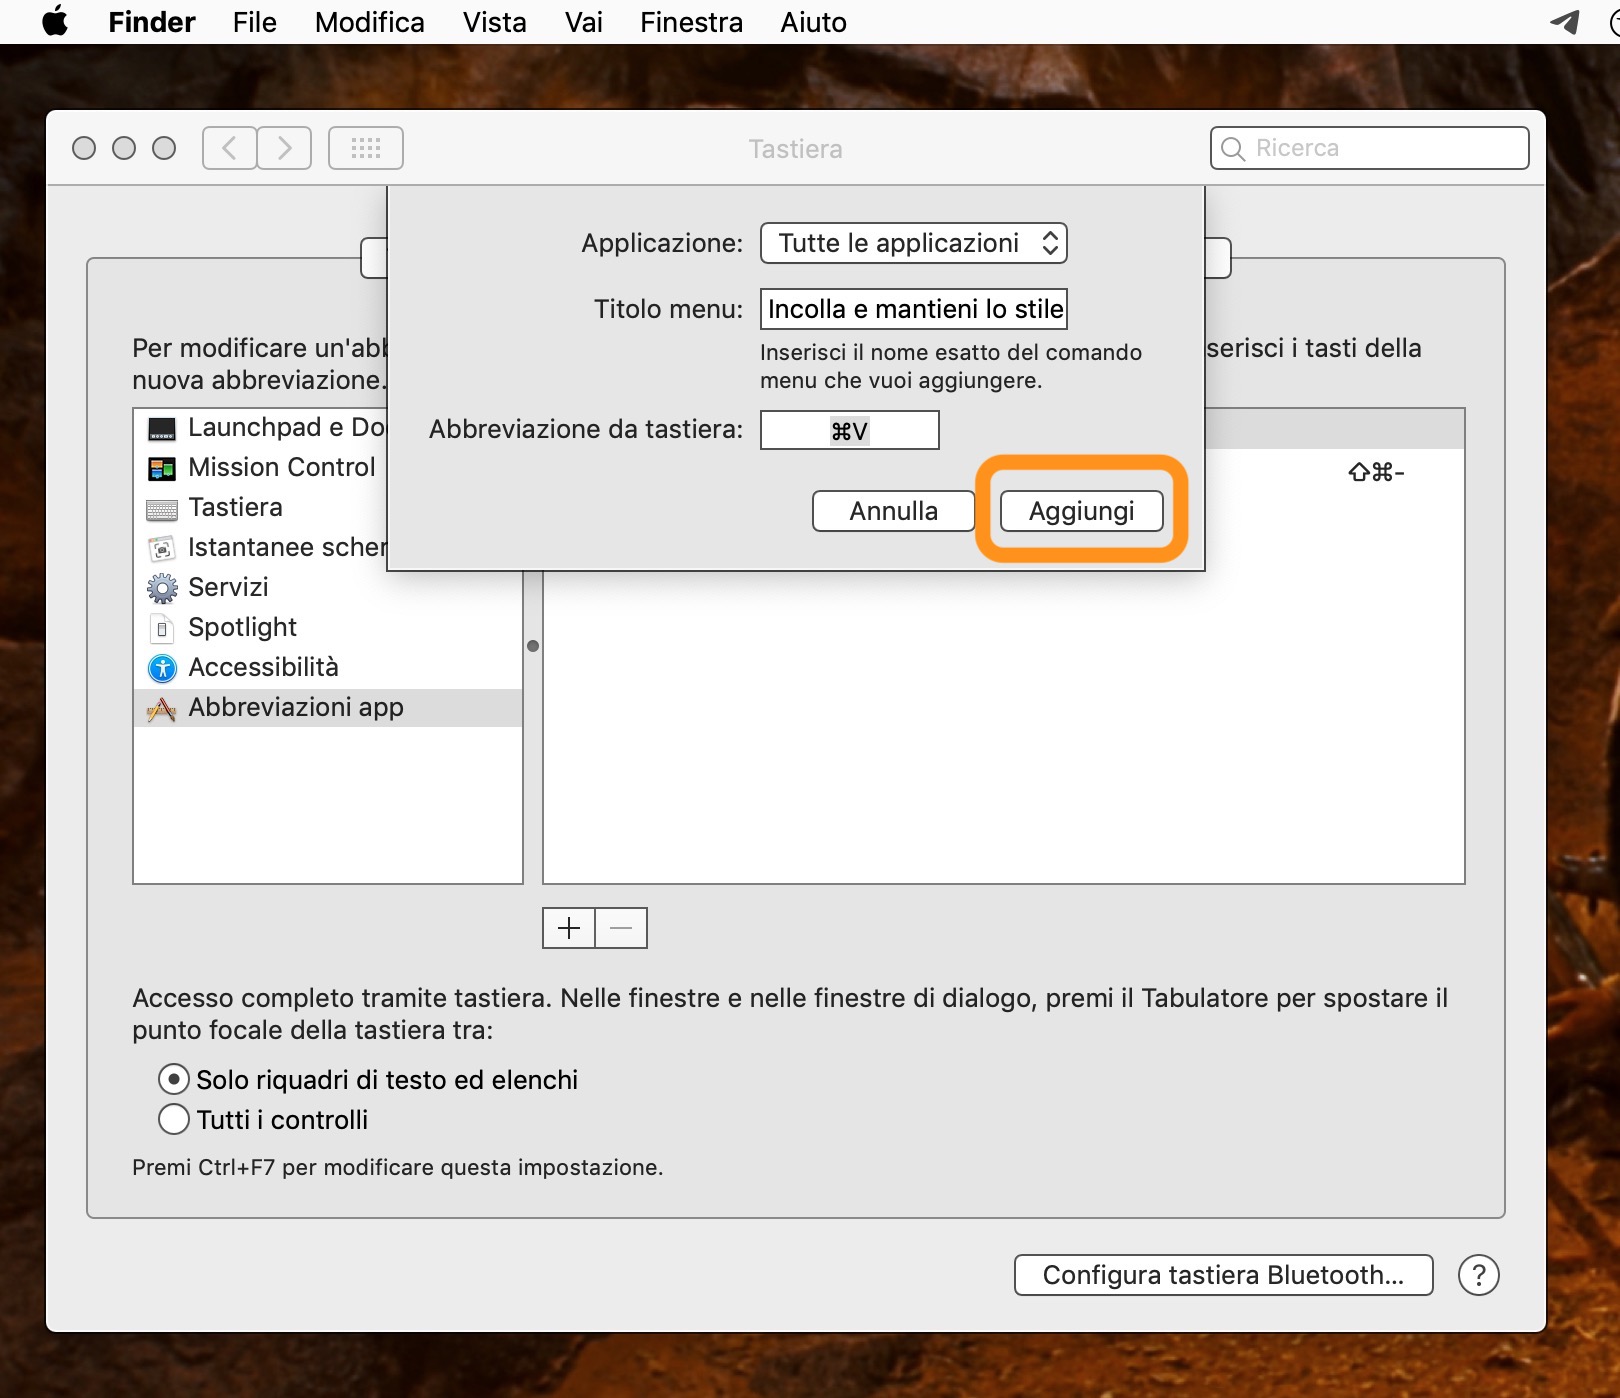Select Servizi in the list

pos(328,588)
